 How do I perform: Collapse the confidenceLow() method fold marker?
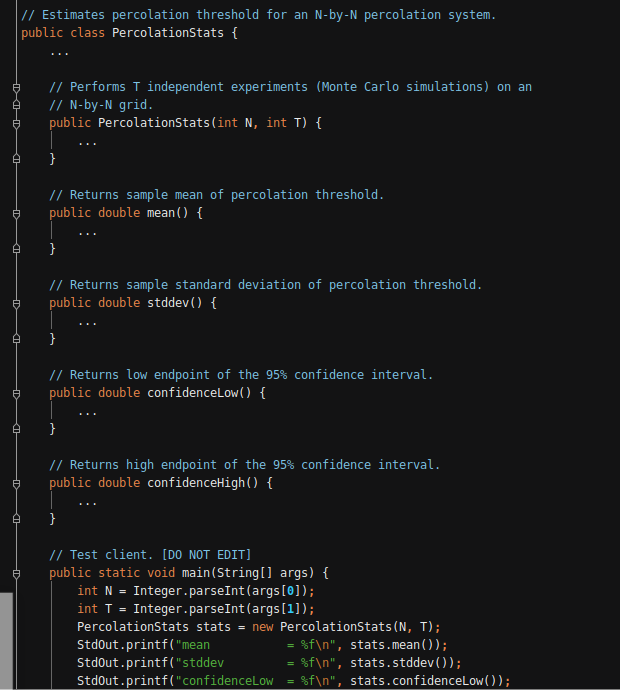(16, 394)
